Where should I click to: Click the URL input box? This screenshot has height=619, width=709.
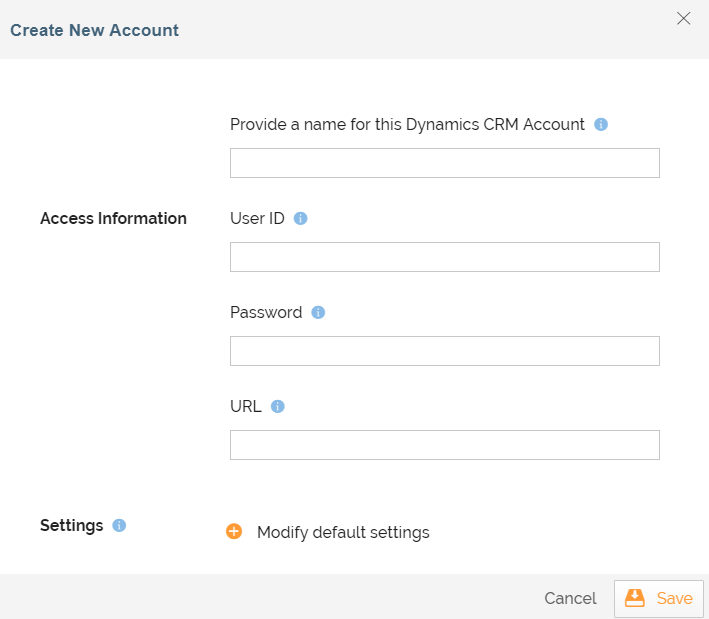point(444,445)
